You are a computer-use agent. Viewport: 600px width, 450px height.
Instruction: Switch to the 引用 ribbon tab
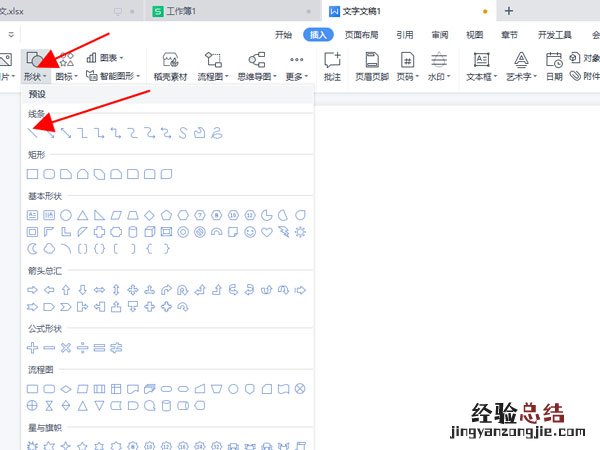(404, 35)
